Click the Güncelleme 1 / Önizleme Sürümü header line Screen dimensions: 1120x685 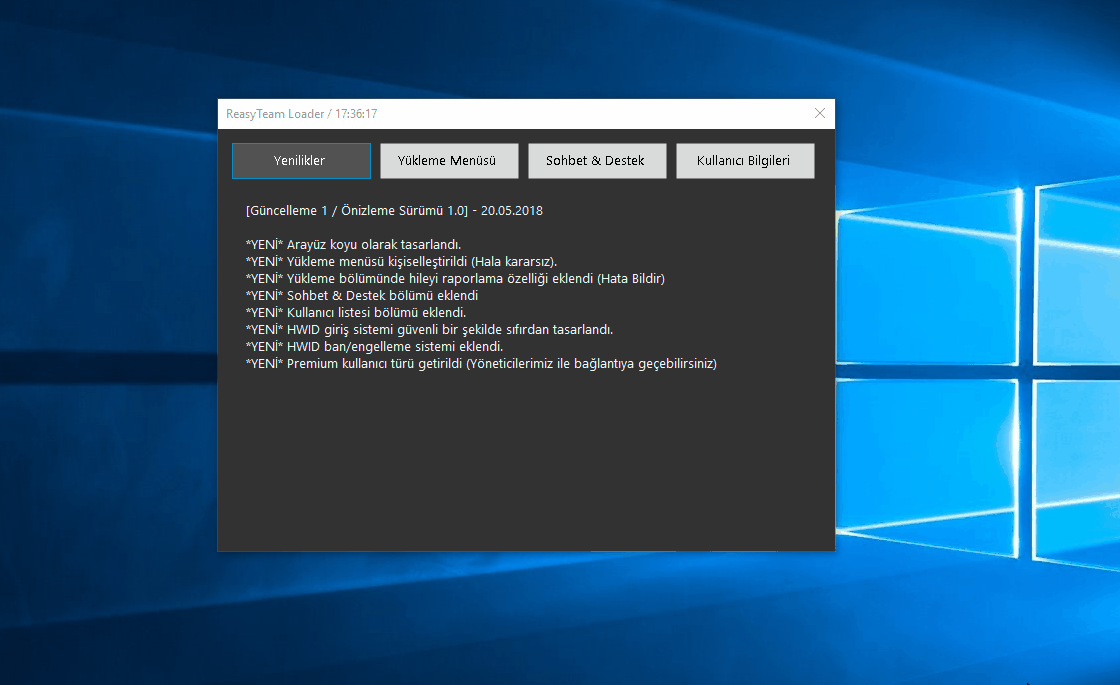(x=394, y=211)
